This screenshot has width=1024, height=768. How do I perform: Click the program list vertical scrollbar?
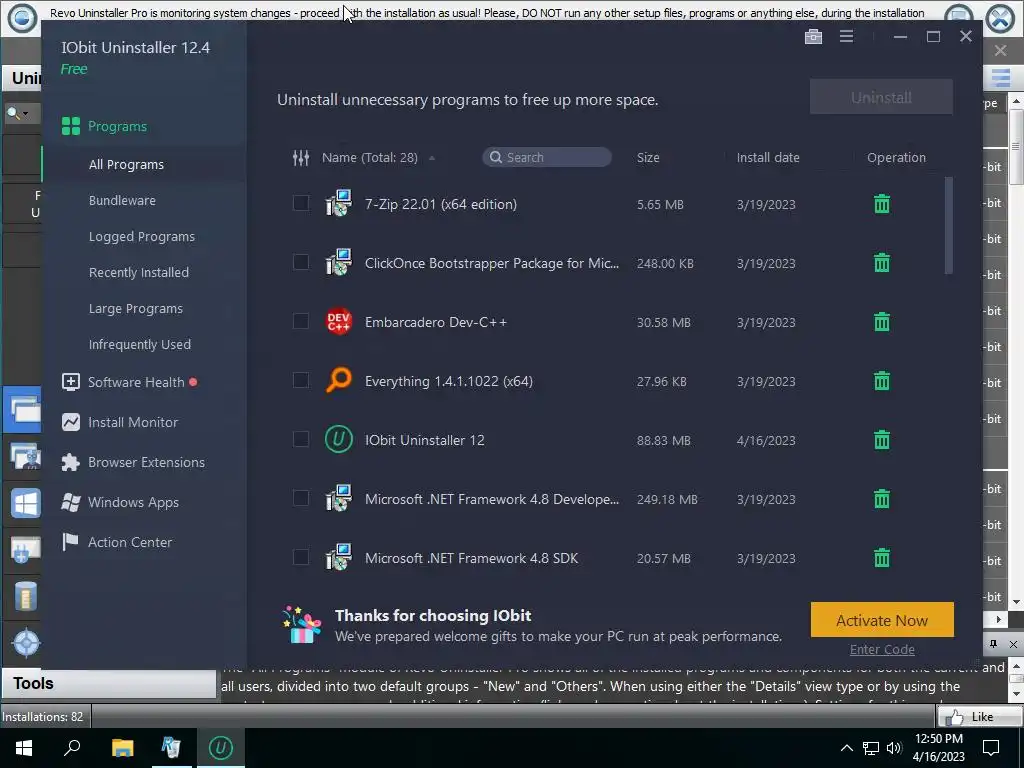coord(948,225)
